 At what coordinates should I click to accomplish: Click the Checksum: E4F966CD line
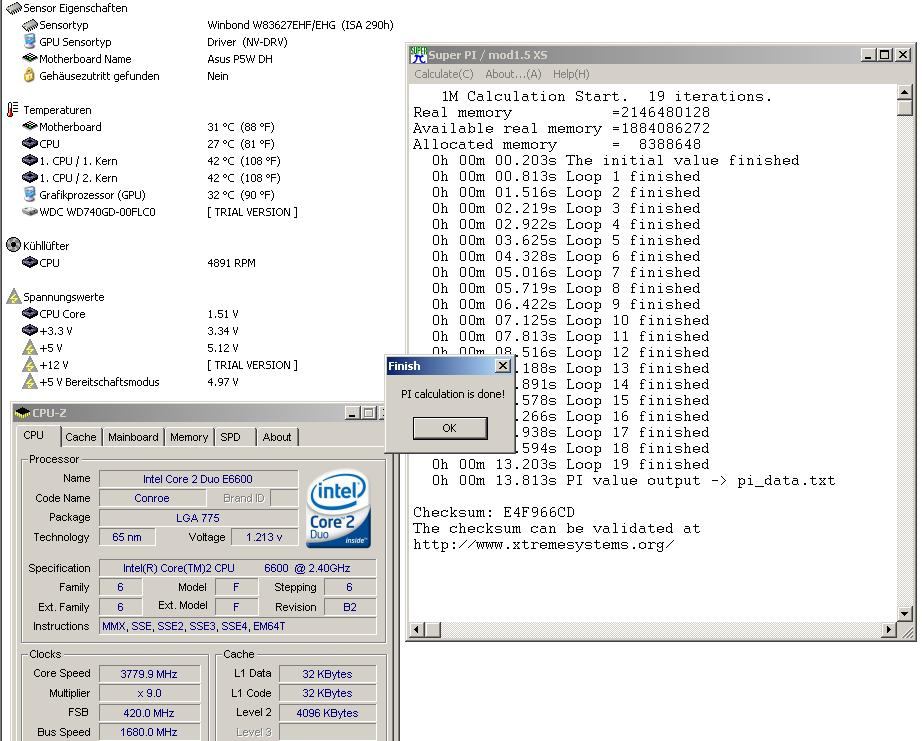click(493, 512)
